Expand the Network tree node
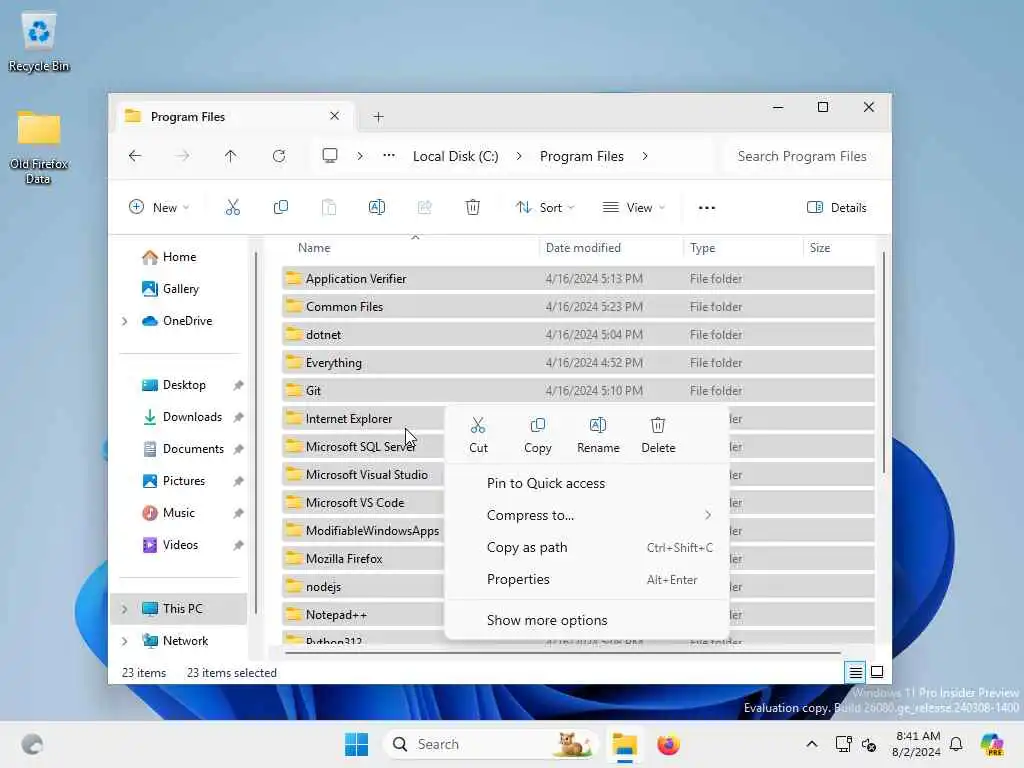Screen dimensions: 1024x768 pyautogui.click(x=124, y=641)
